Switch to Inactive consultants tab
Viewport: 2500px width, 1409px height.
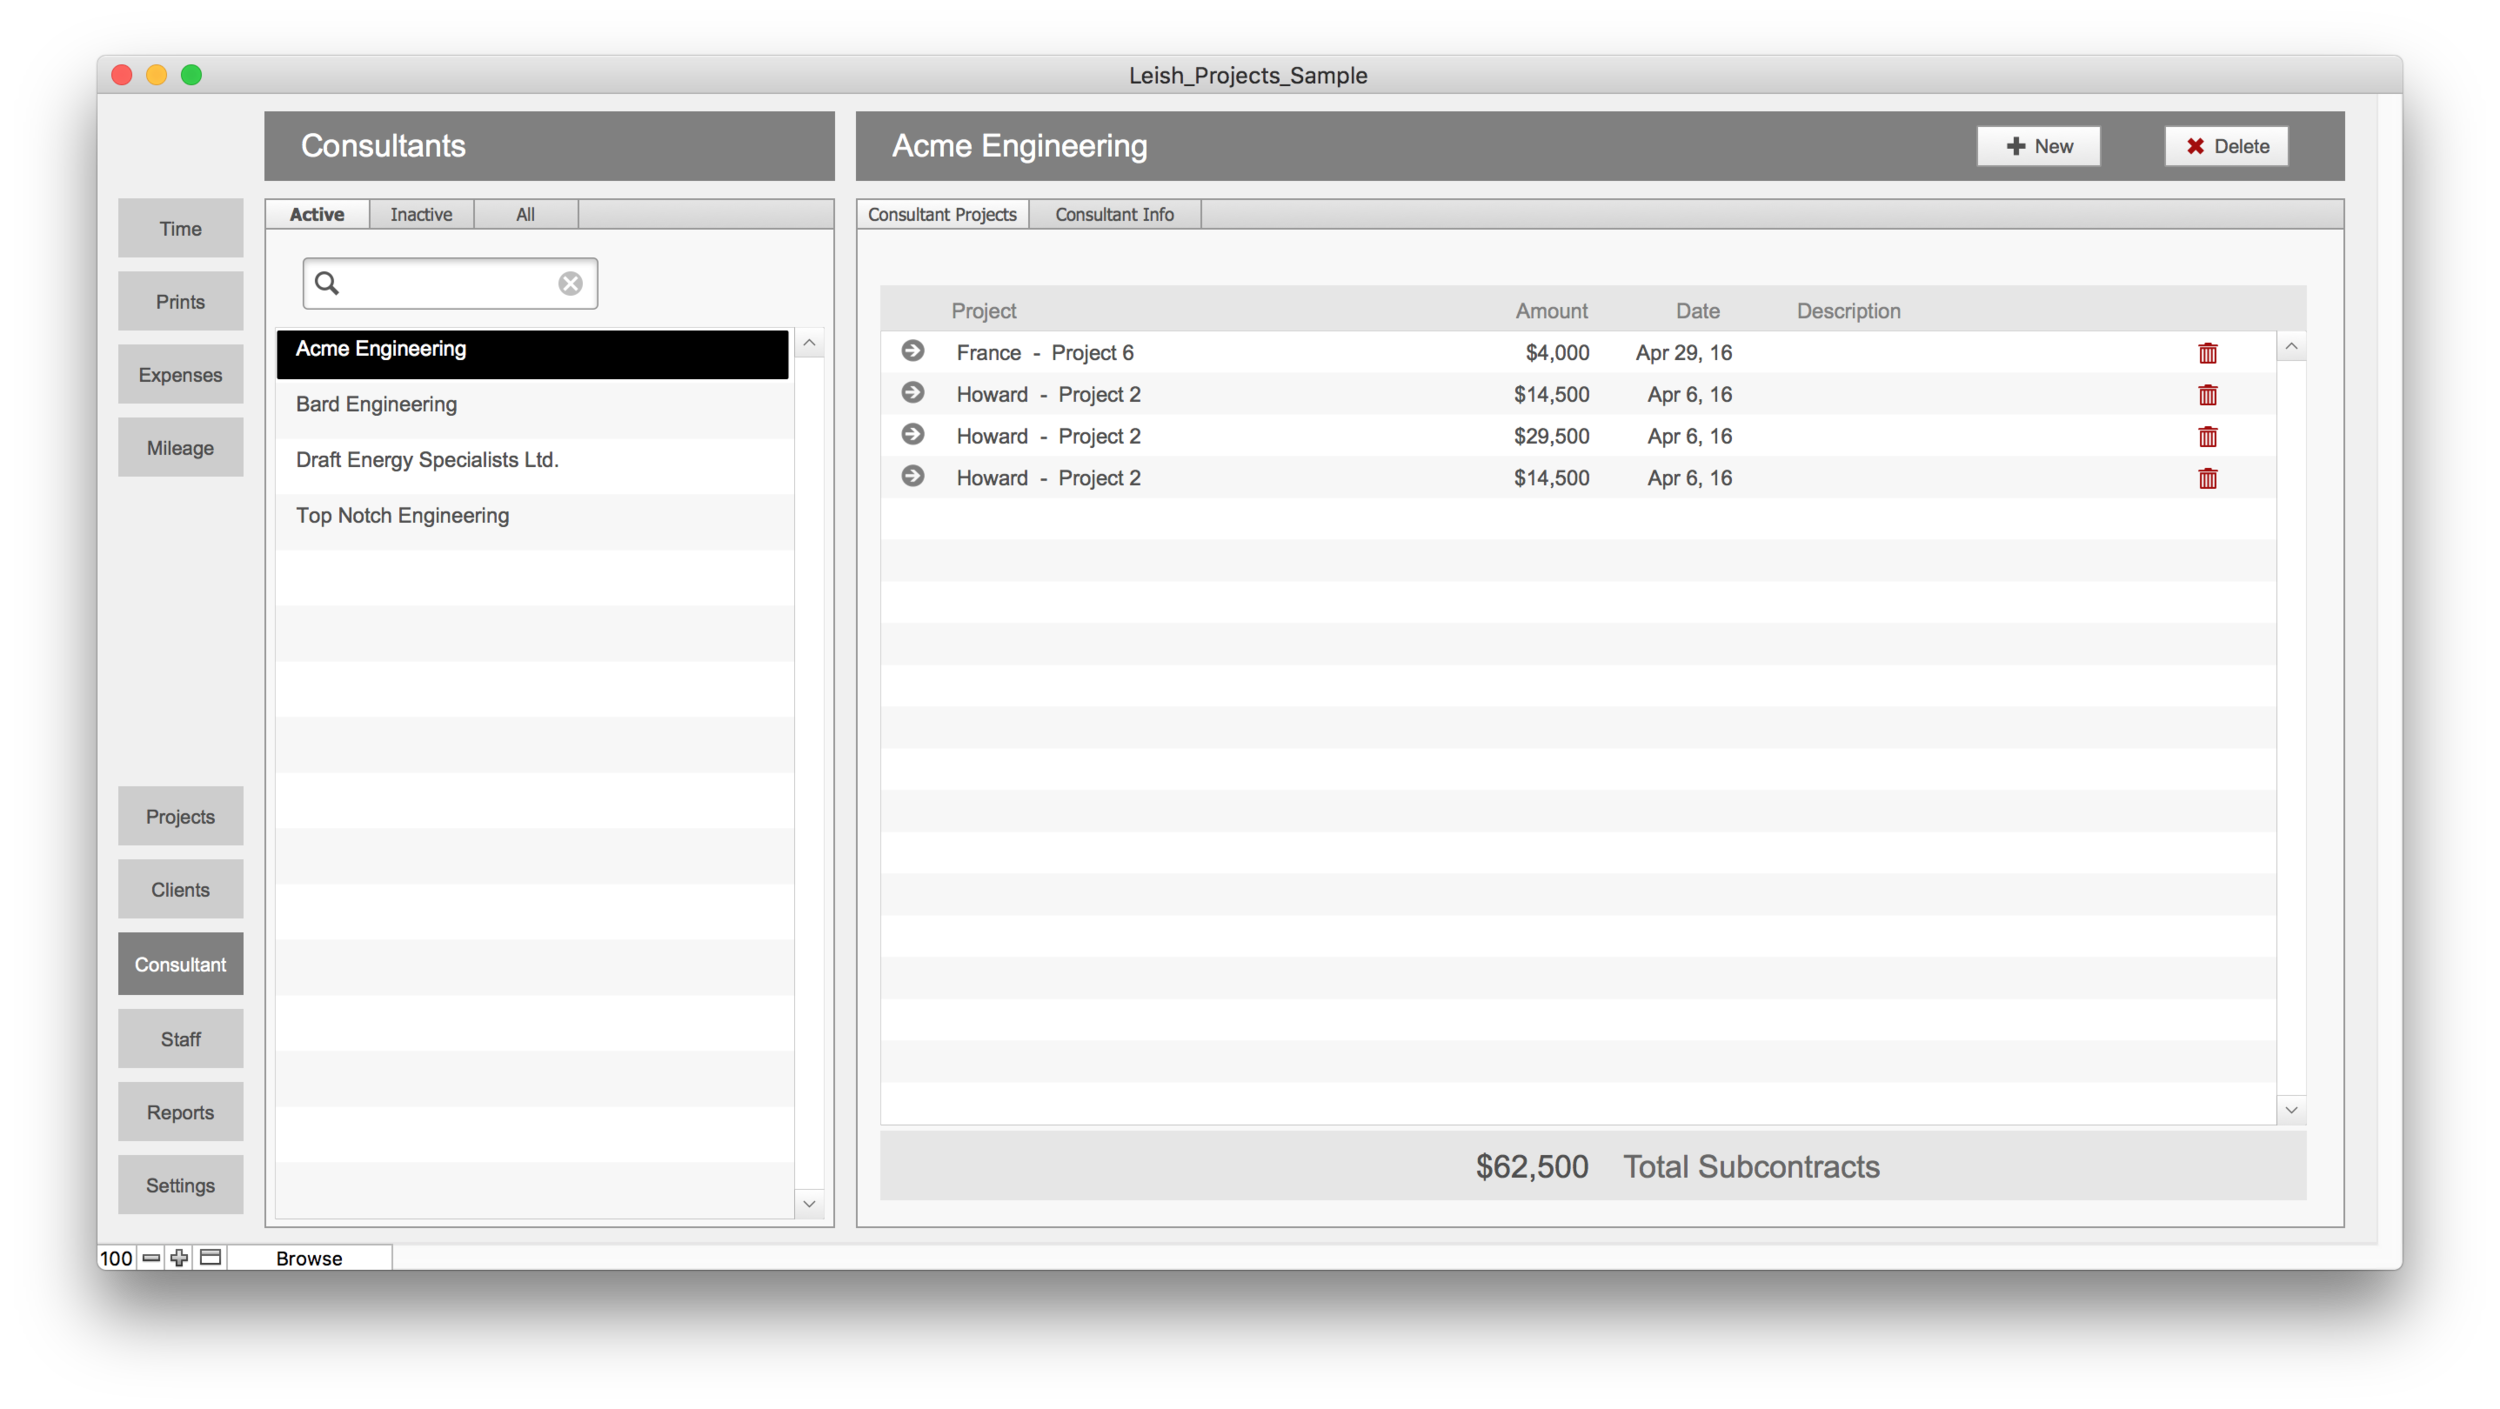[x=421, y=215]
